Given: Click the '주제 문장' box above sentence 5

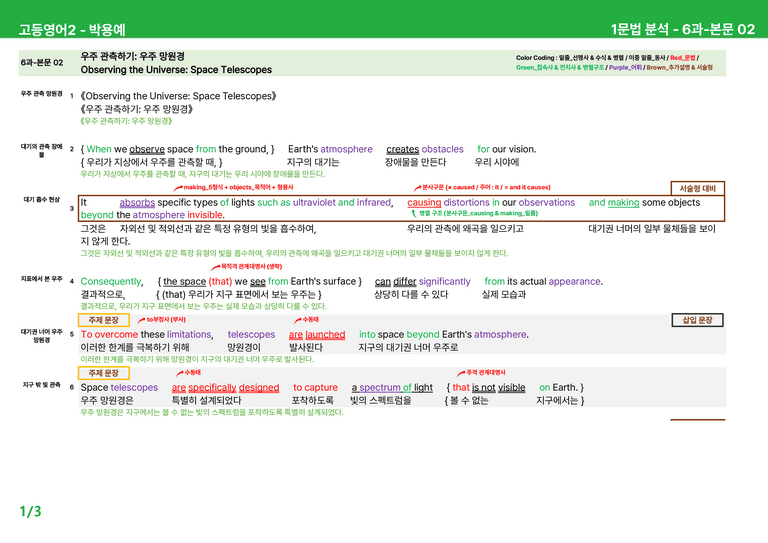Looking at the screenshot, I should pos(104,320).
